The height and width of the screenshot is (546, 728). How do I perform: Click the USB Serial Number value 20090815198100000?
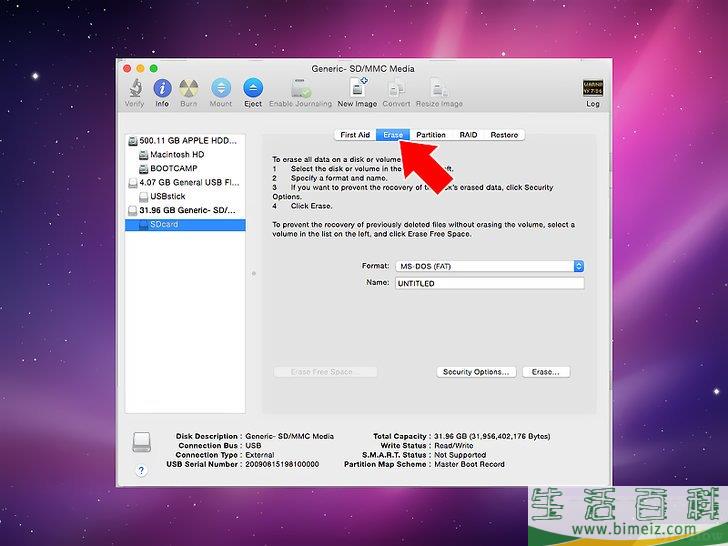coord(282,464)
